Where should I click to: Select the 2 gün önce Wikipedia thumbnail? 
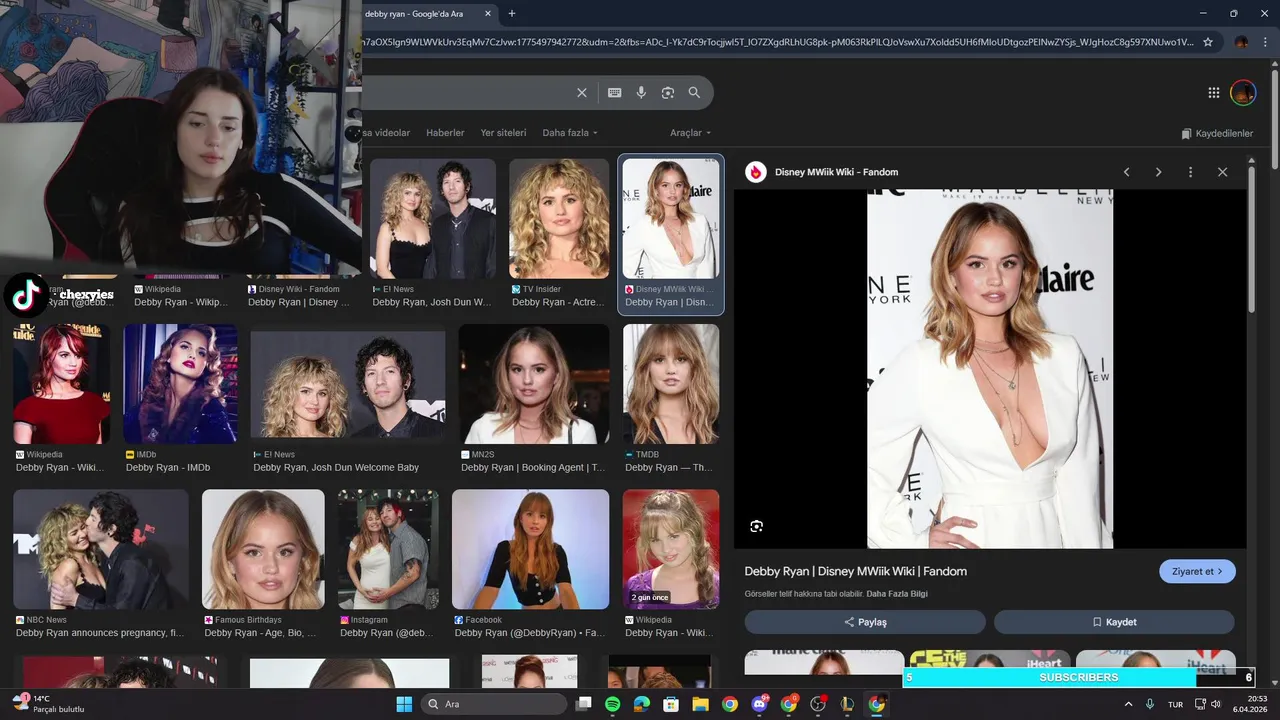click(x=671, y=549)
